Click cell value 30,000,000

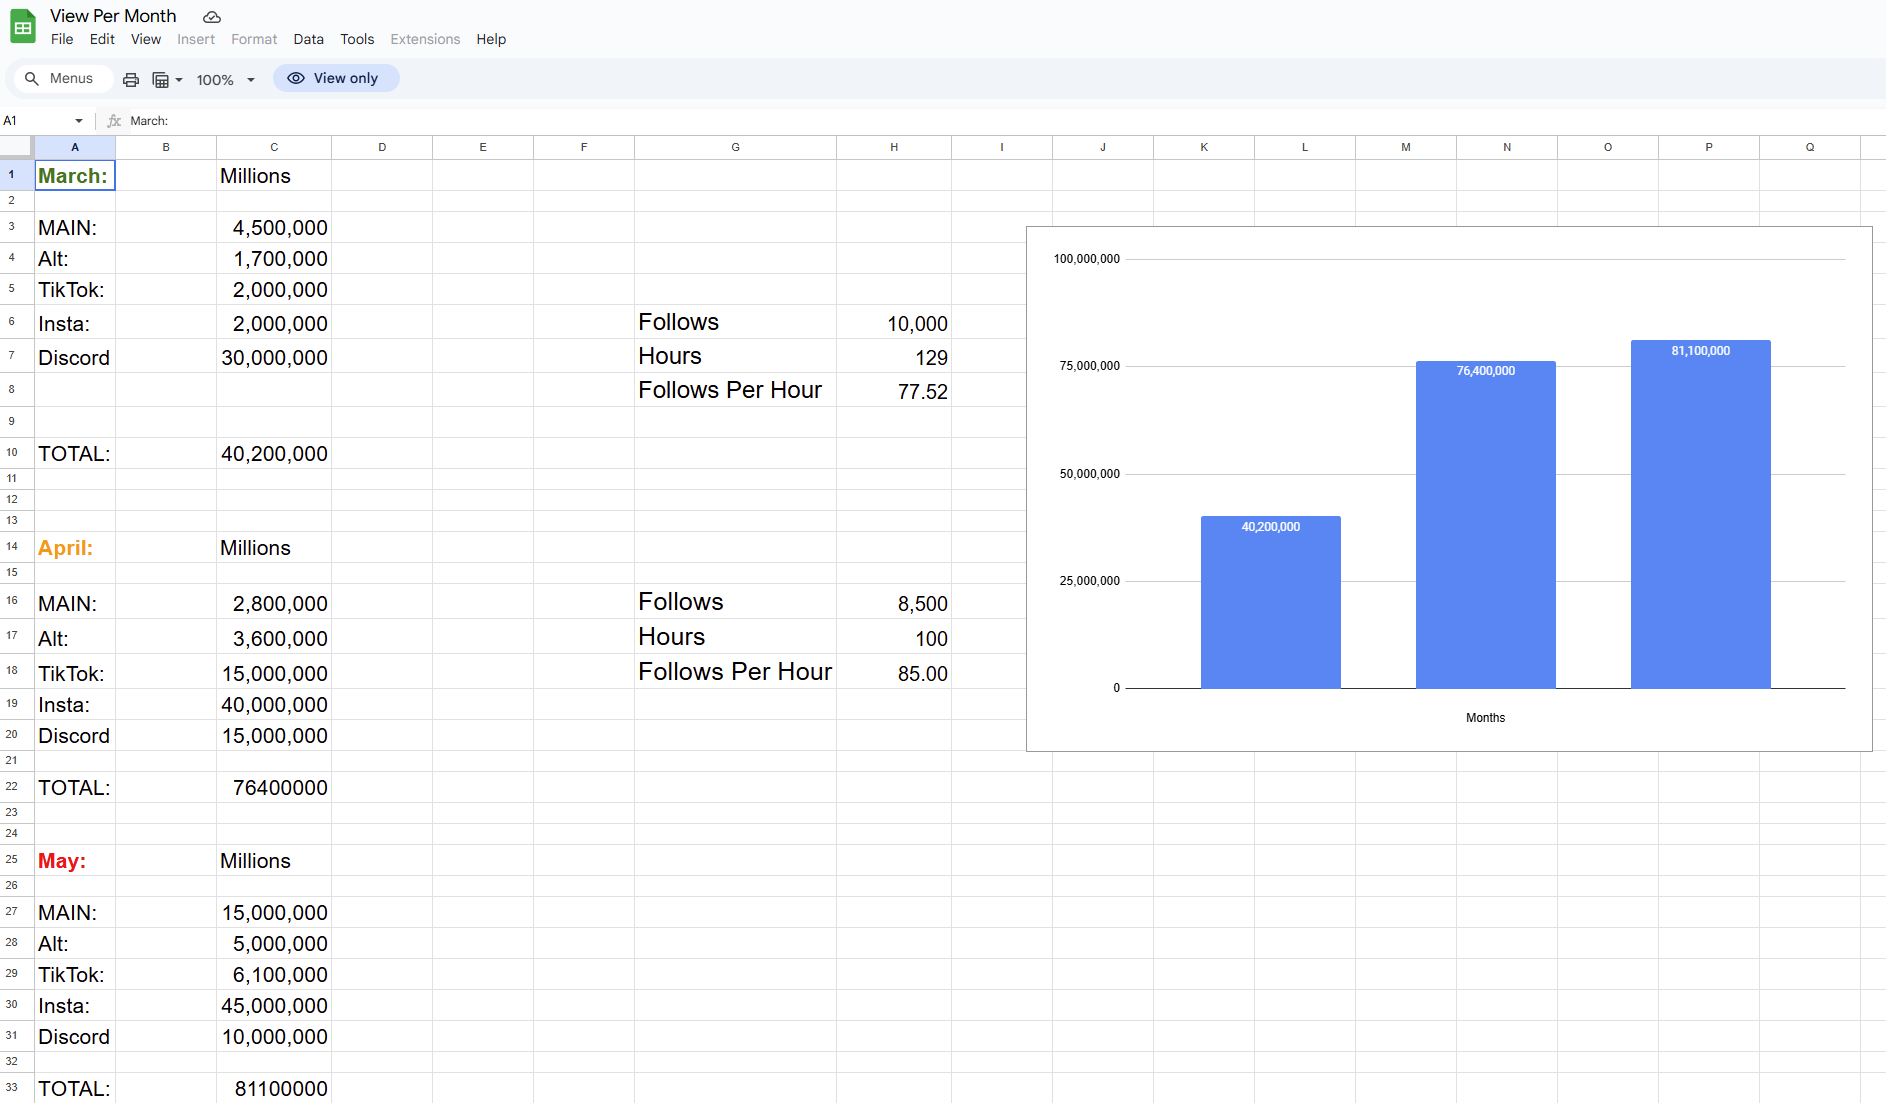[274, 357]
